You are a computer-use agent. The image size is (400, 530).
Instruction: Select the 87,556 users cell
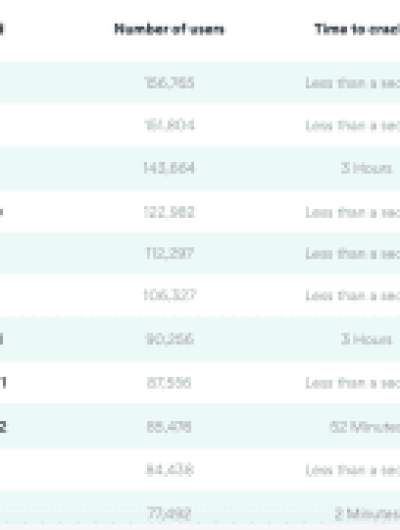(x=169, y=383)
